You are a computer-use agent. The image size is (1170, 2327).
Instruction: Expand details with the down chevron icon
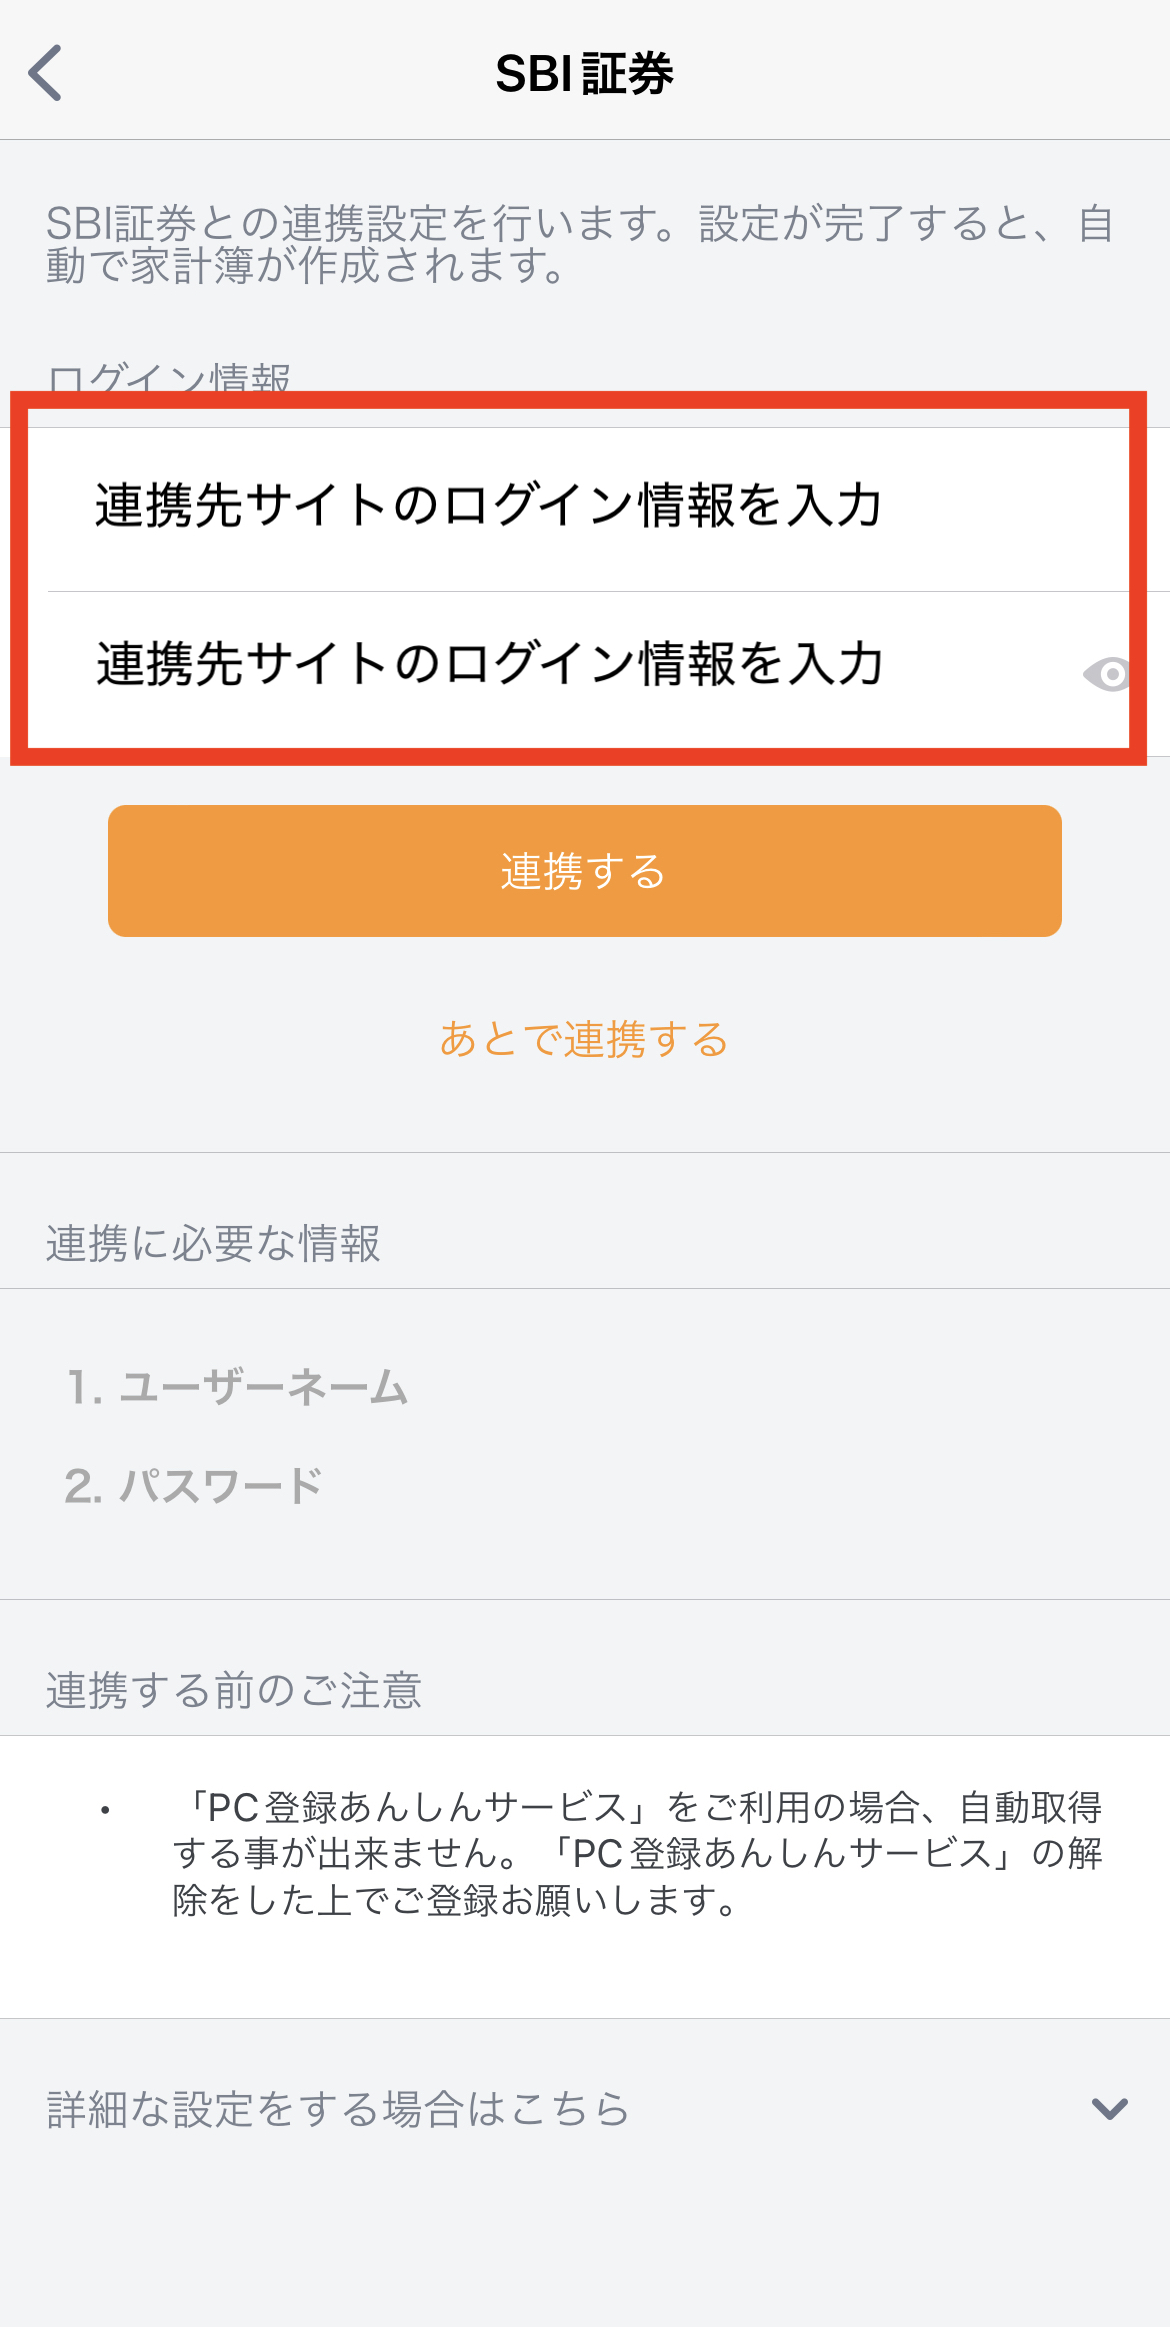click(1110, 2108)
